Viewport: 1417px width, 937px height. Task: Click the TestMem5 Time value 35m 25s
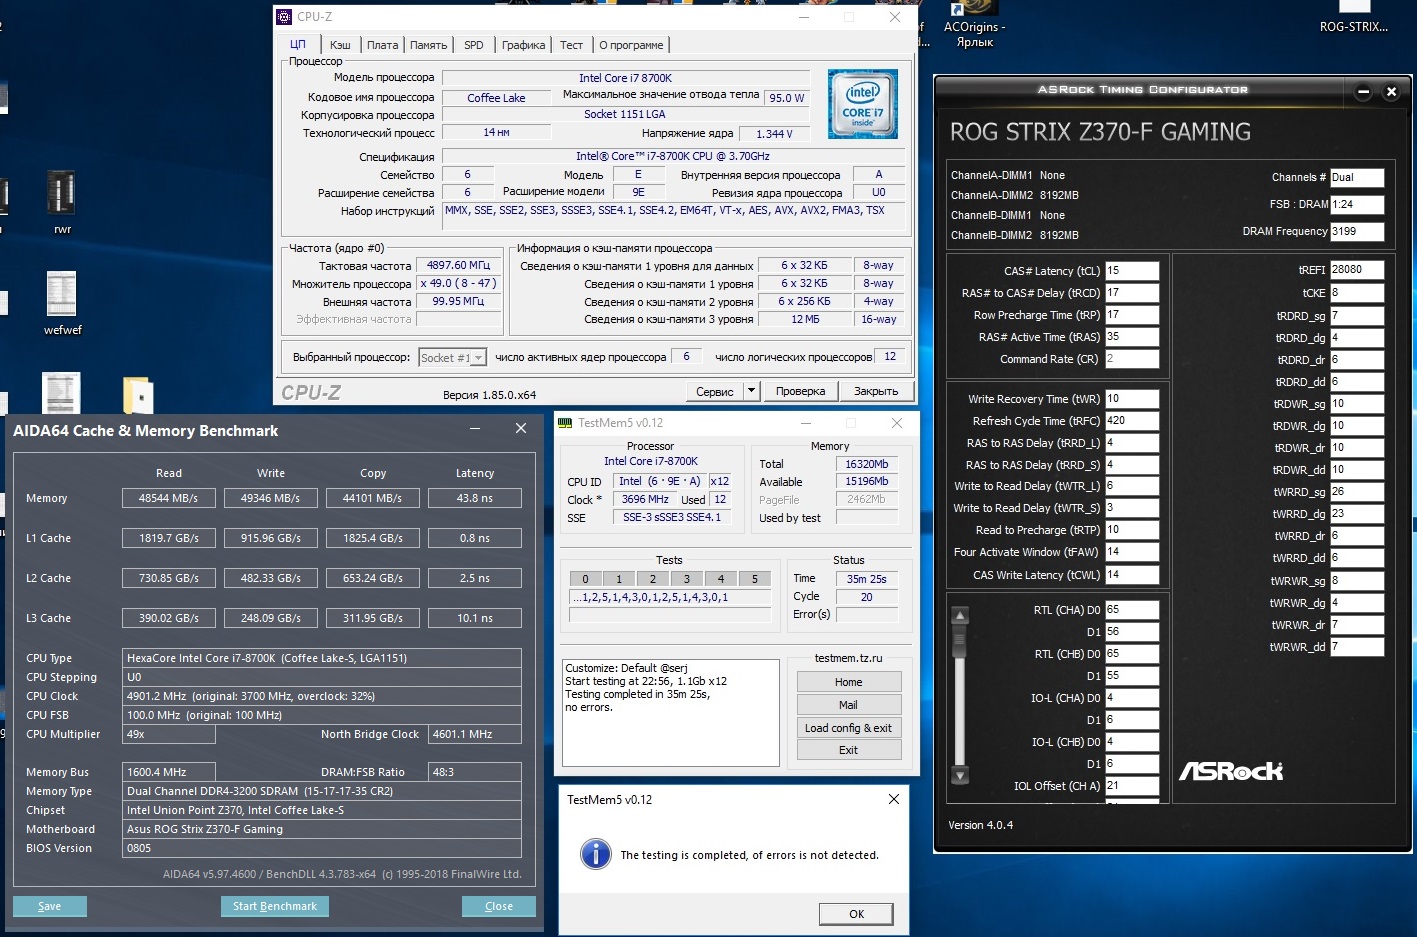[867, 579]
